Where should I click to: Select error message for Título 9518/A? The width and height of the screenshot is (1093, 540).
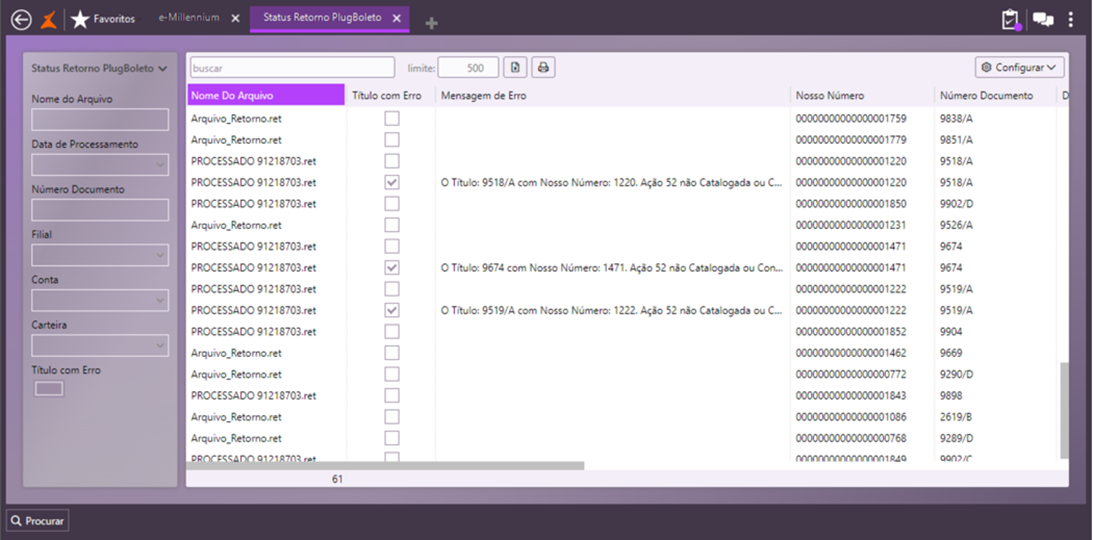pyautogui.click(x=611, y=183)
